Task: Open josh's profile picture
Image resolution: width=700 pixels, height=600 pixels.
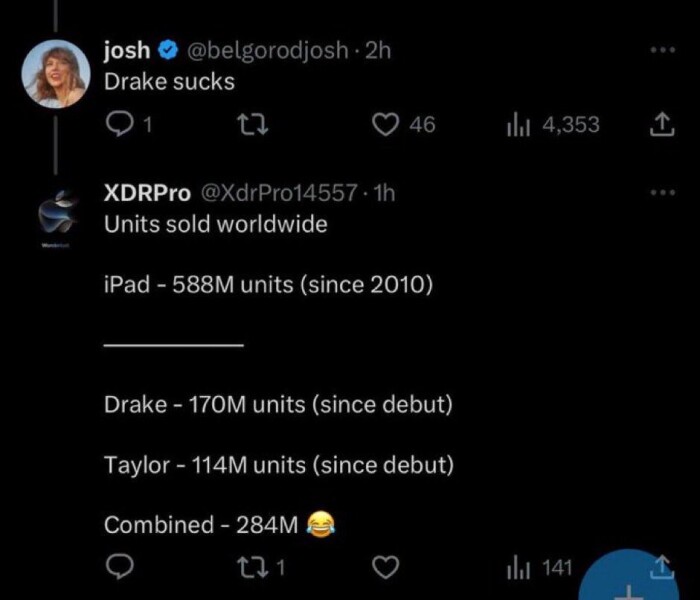Action: click(x=56, y=75)
